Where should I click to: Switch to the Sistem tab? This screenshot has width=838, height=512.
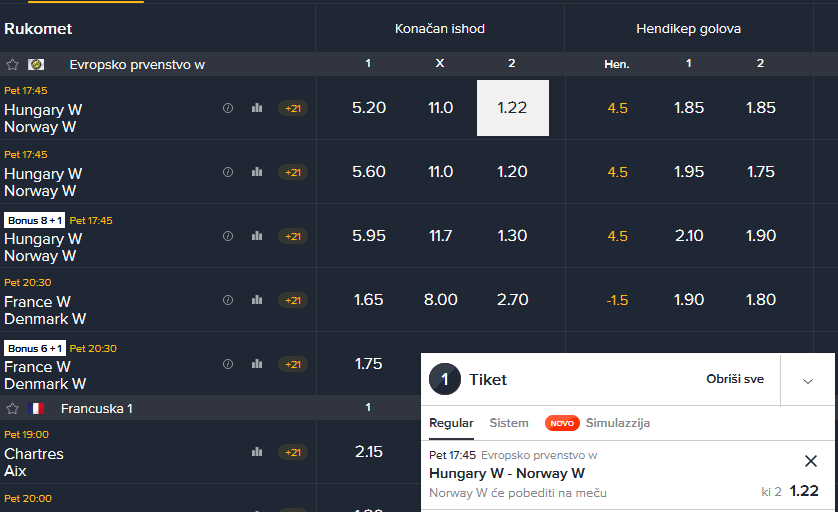(509, 423)
